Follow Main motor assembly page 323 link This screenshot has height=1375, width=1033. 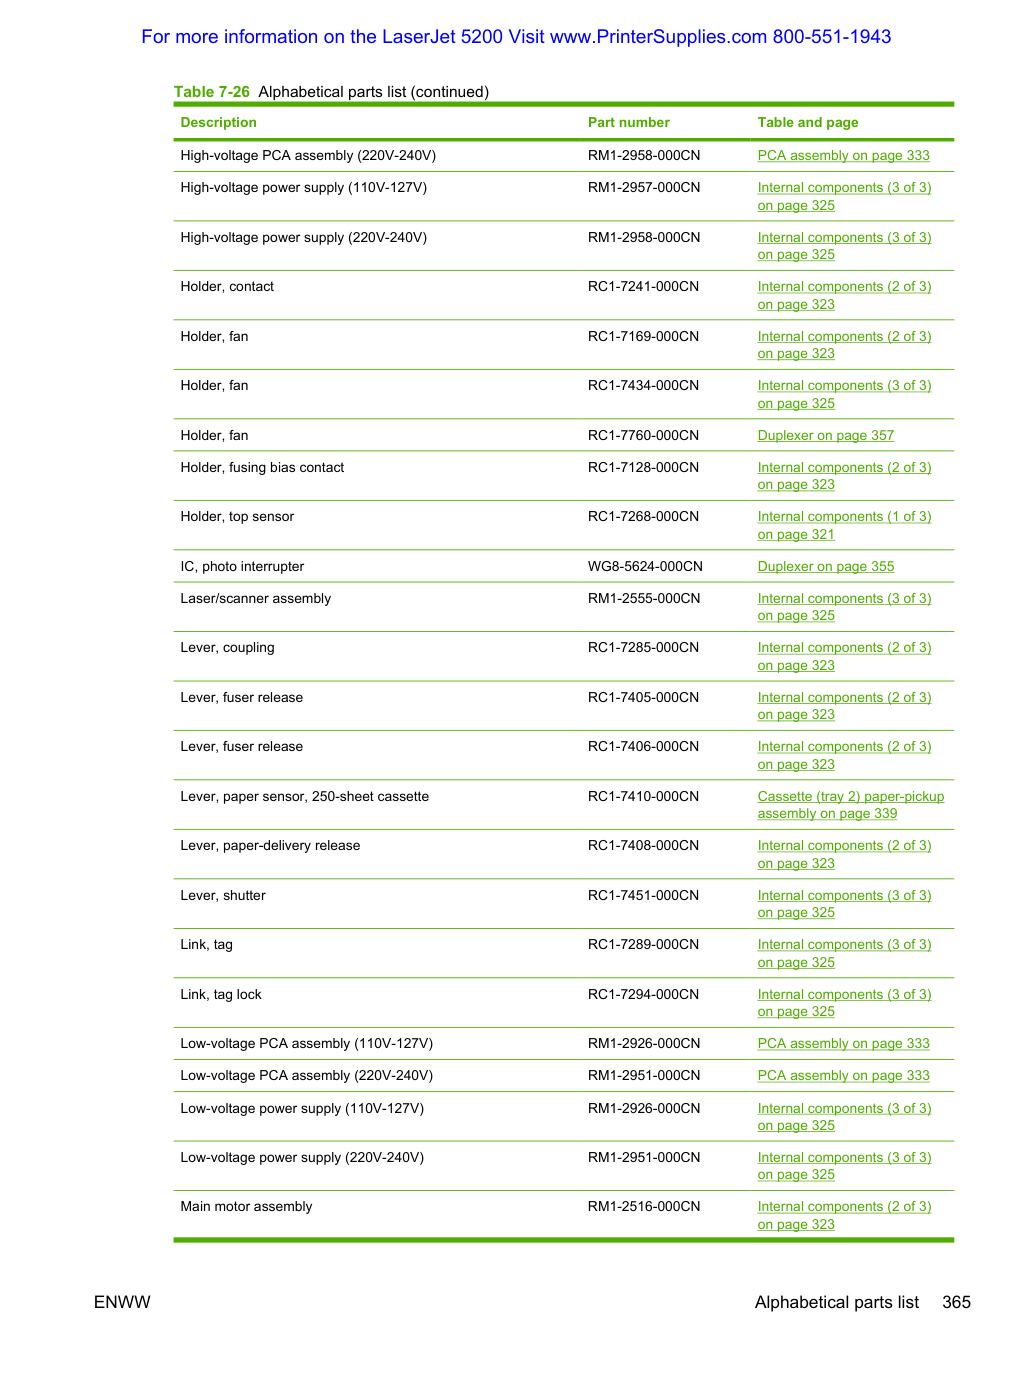click(x=844, y=1215)
